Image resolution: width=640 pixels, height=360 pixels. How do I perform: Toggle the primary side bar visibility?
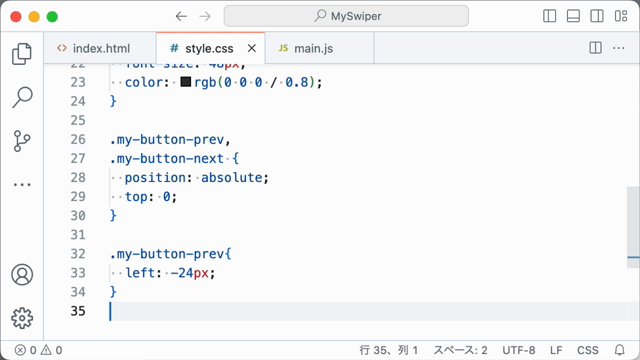549,16
